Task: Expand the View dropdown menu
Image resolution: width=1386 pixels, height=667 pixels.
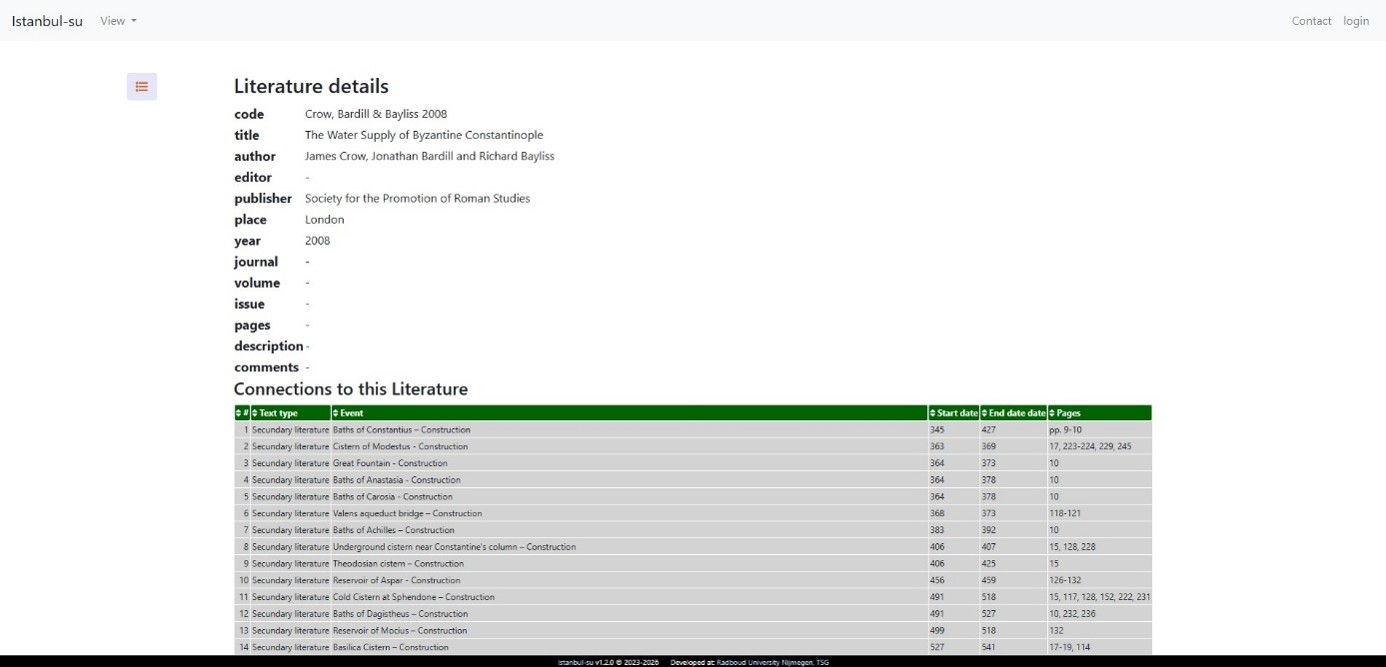Action: (118, 21)
